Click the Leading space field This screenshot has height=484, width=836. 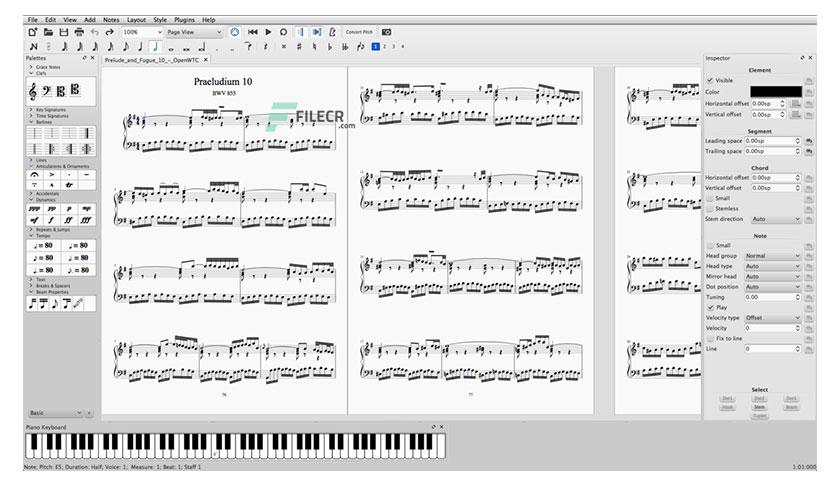pyautogui.click(x=773, y=141)
